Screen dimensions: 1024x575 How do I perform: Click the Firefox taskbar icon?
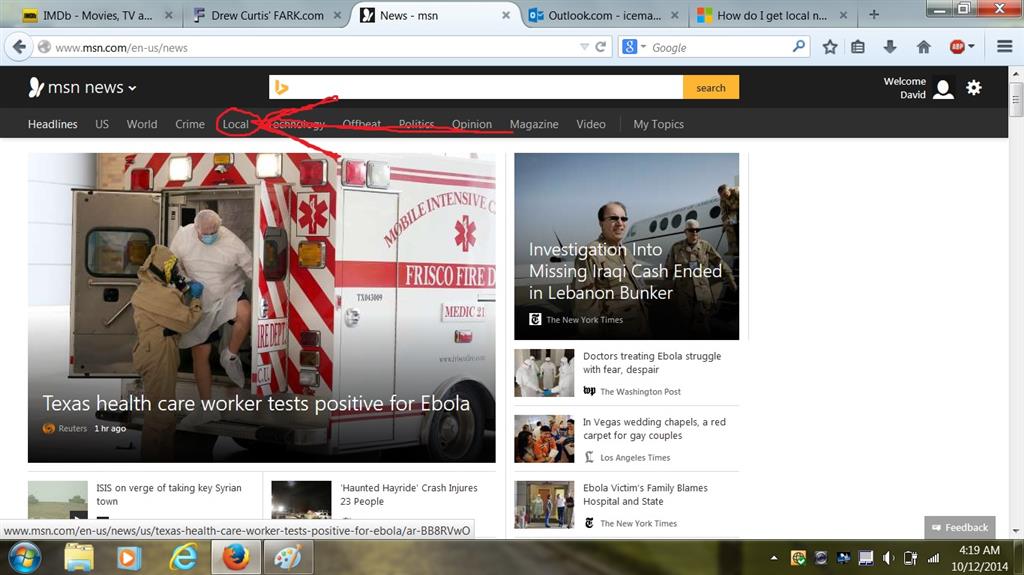point(236,557)
